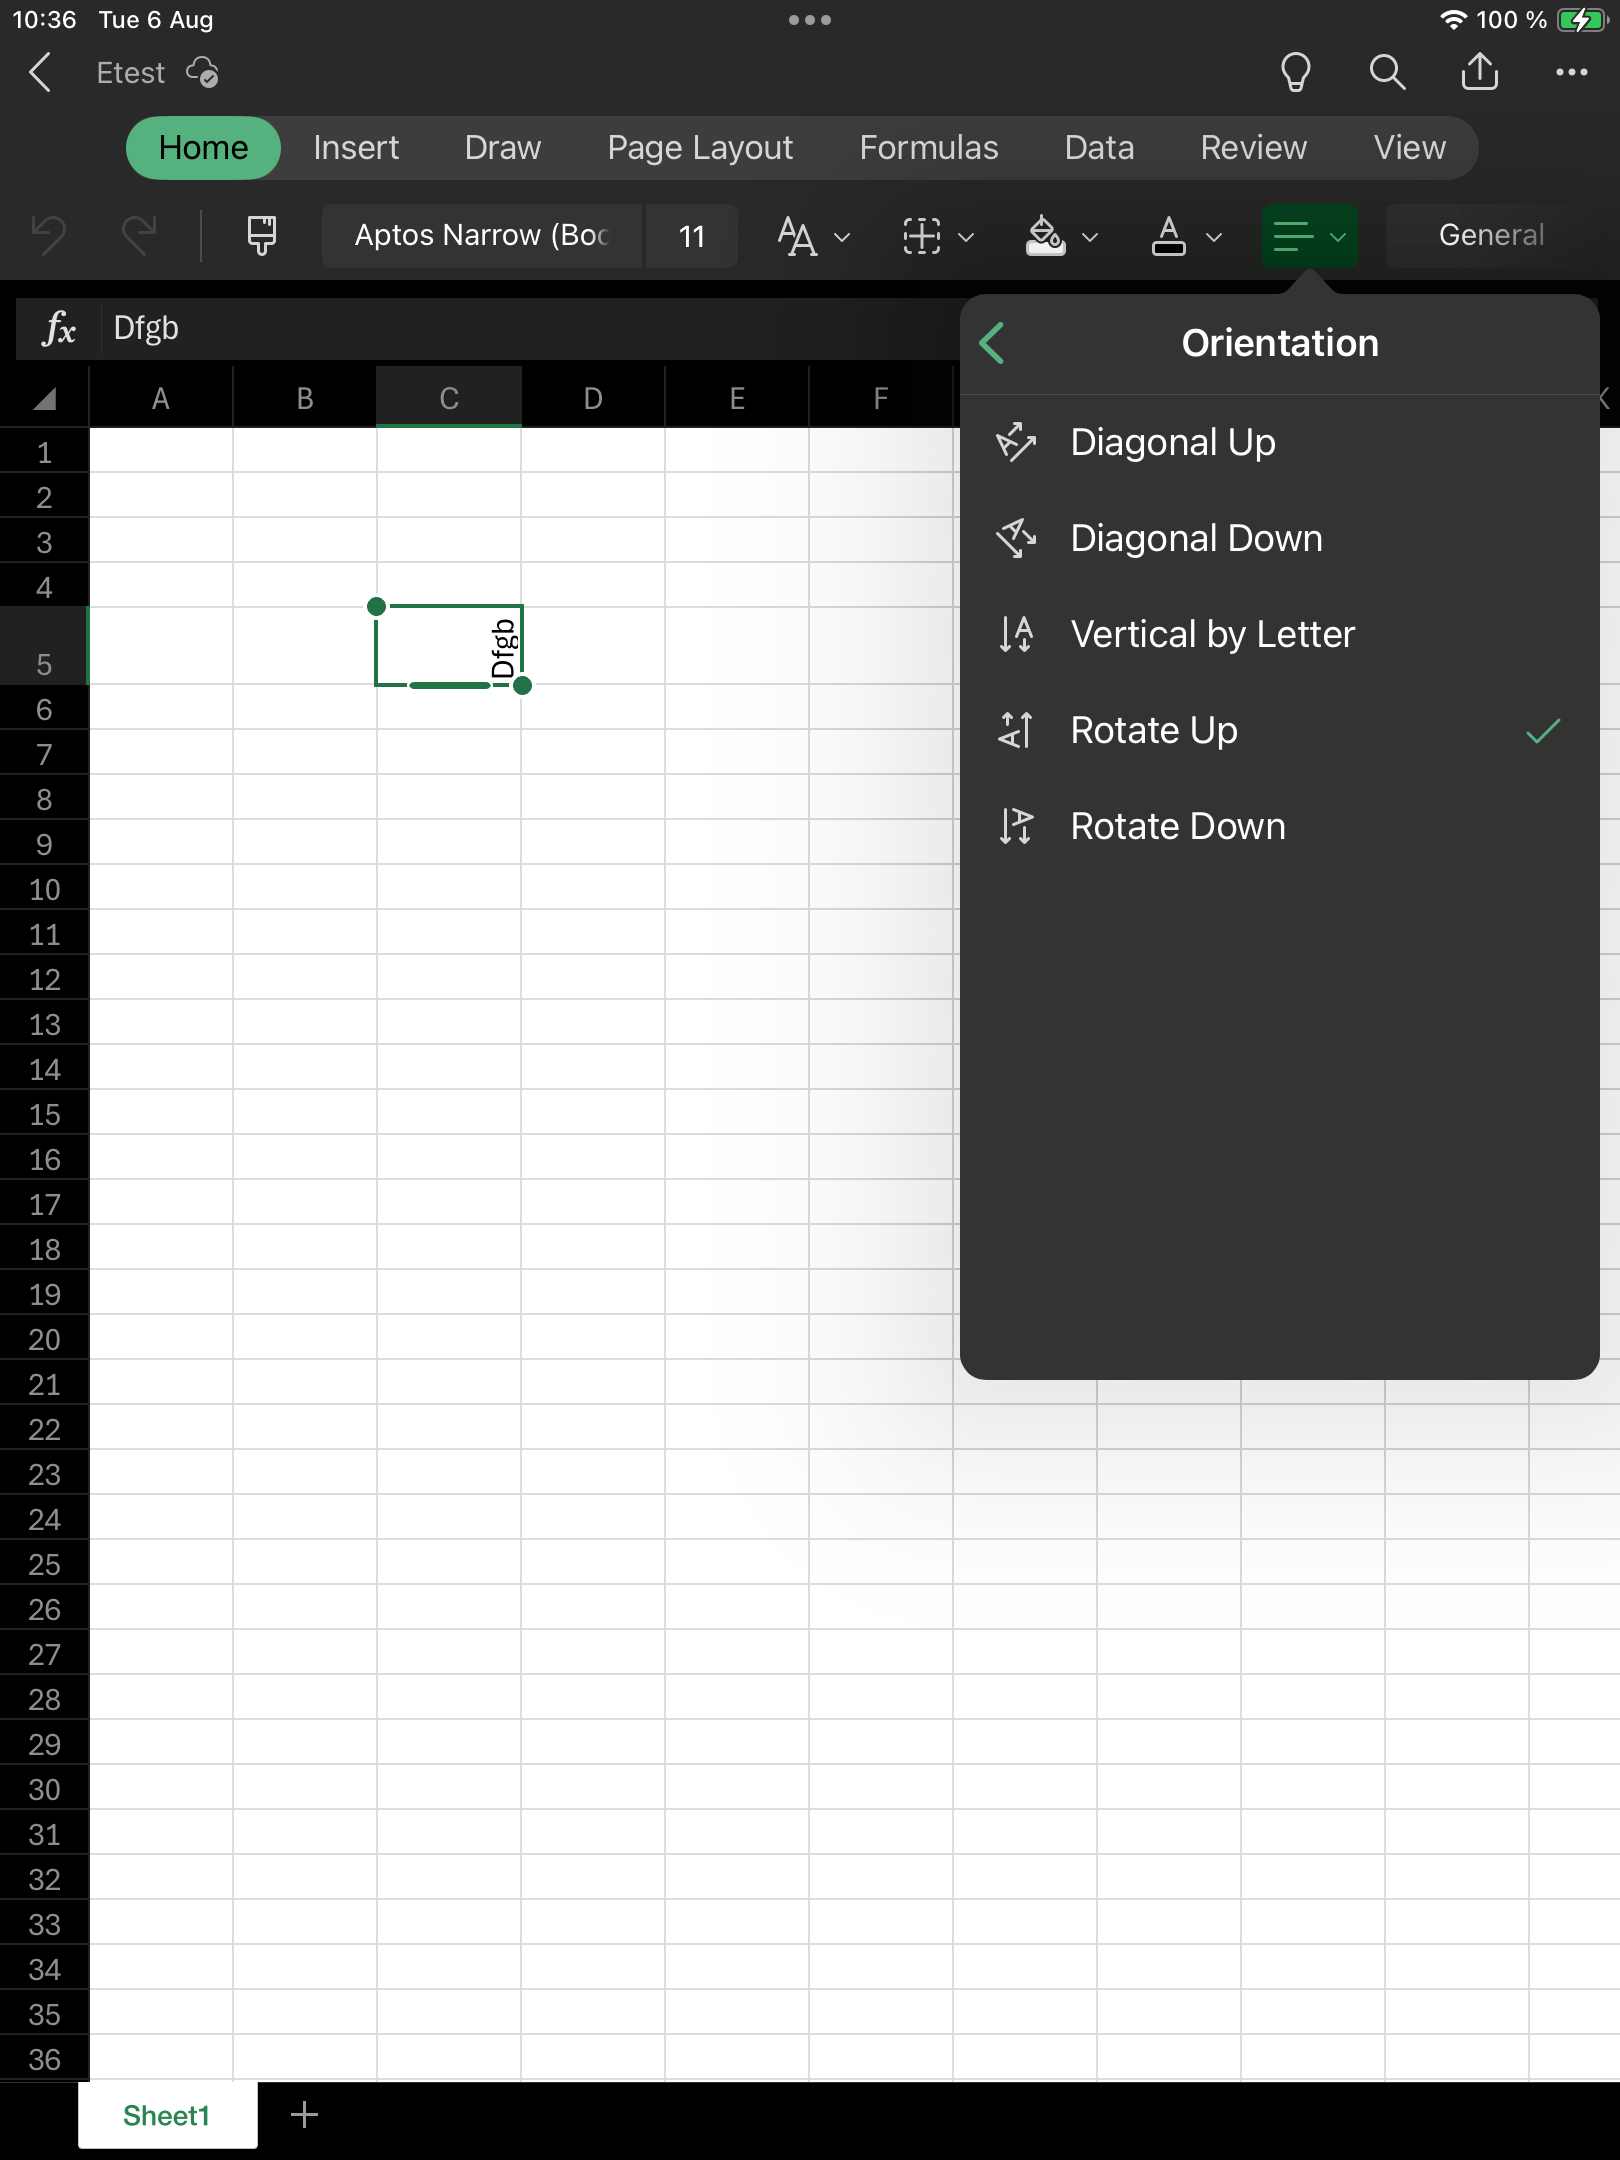Open the search magnifier
This screenshot has height=2160, width=1620.
1387,72
